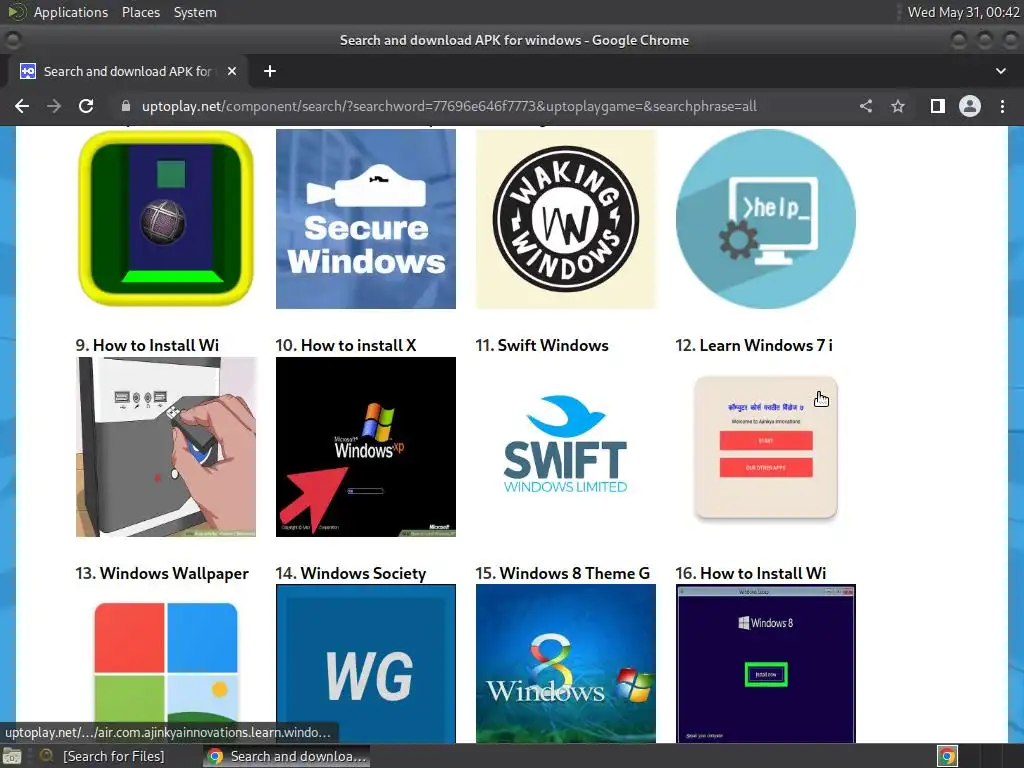Open the help monitor app icon
The height and width of the screenshot is (768, 1024).
(x=765, y=218)
